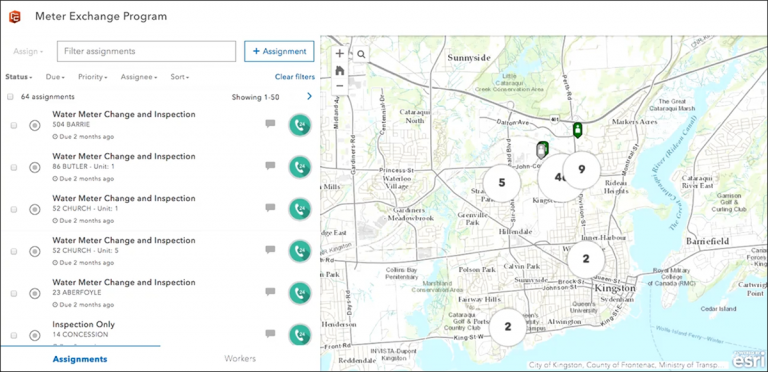Screen dimensions: 768x372
Task: Open Water Meter Change for 23 ABERFOYLE
Action: [x=124, y=283]
